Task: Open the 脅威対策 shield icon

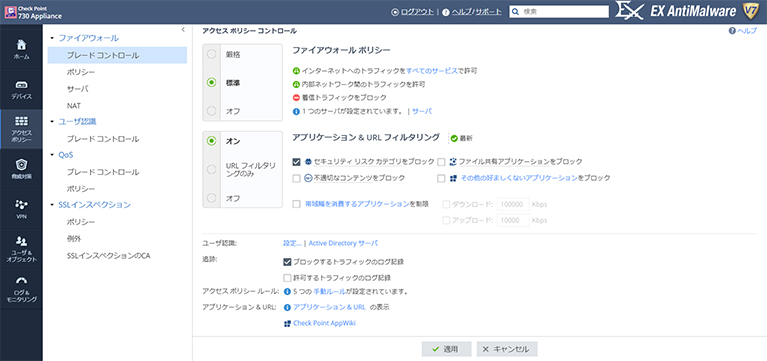Action: tap(21, 164)
